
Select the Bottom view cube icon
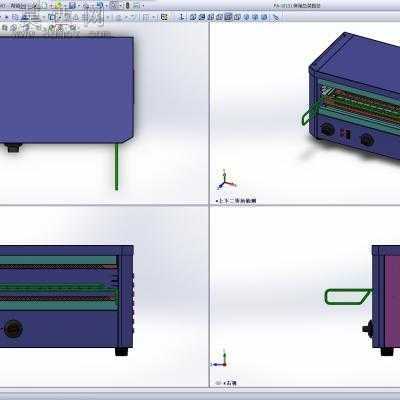point(237,17)
